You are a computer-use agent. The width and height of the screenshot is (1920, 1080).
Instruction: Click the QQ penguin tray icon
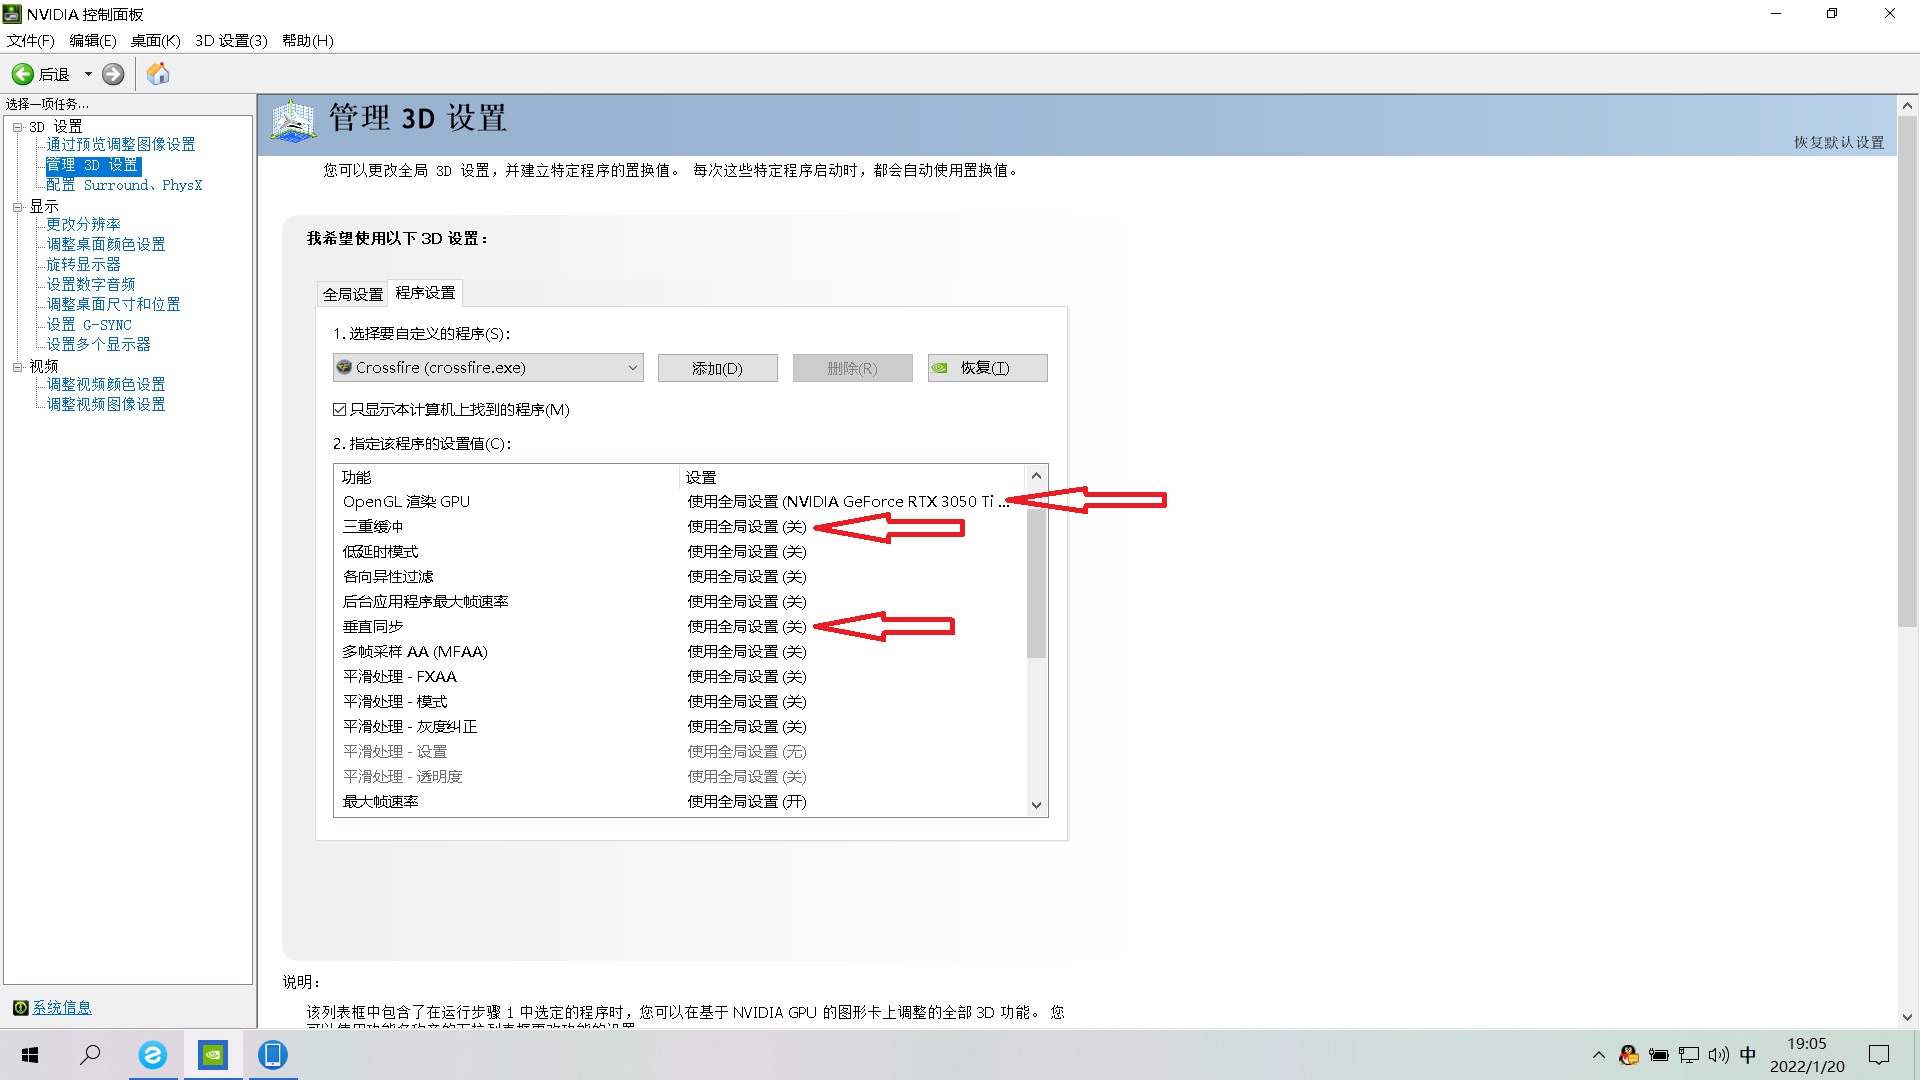1629,1055
